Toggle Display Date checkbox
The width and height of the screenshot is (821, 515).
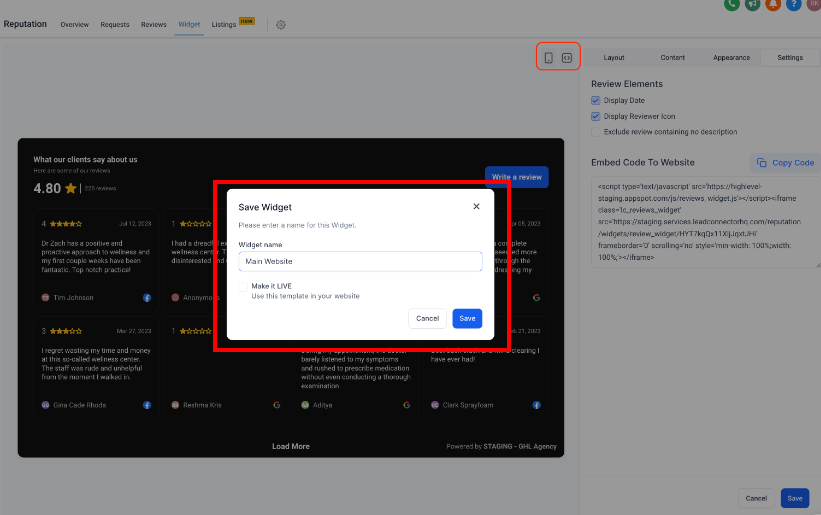(x=595, y=100)
